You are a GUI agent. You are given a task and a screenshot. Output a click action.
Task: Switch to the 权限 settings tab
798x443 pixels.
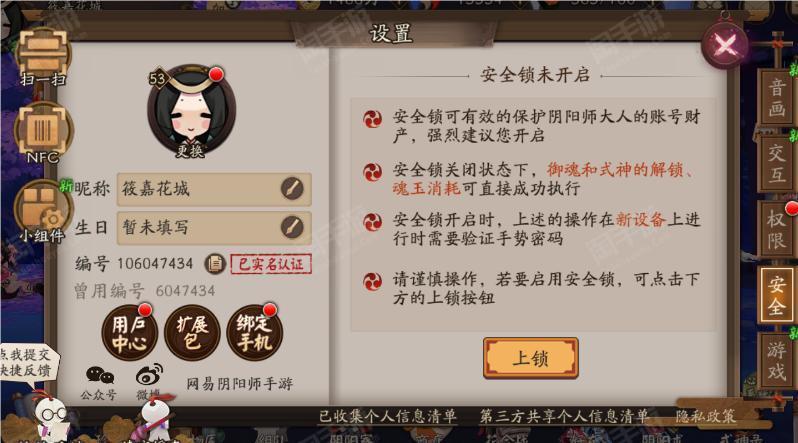tap(777, 229)
